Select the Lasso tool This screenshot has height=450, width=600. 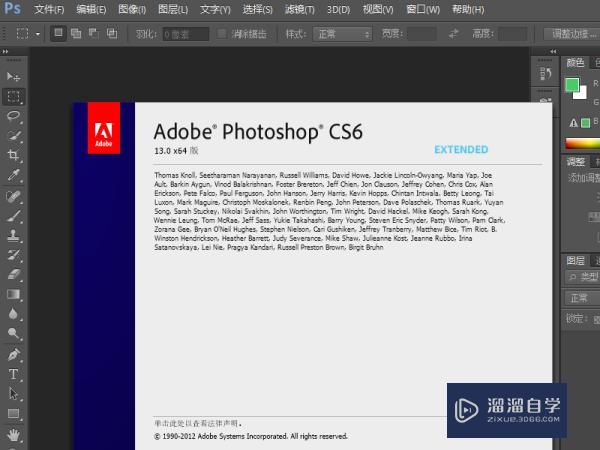coord(14,116)
